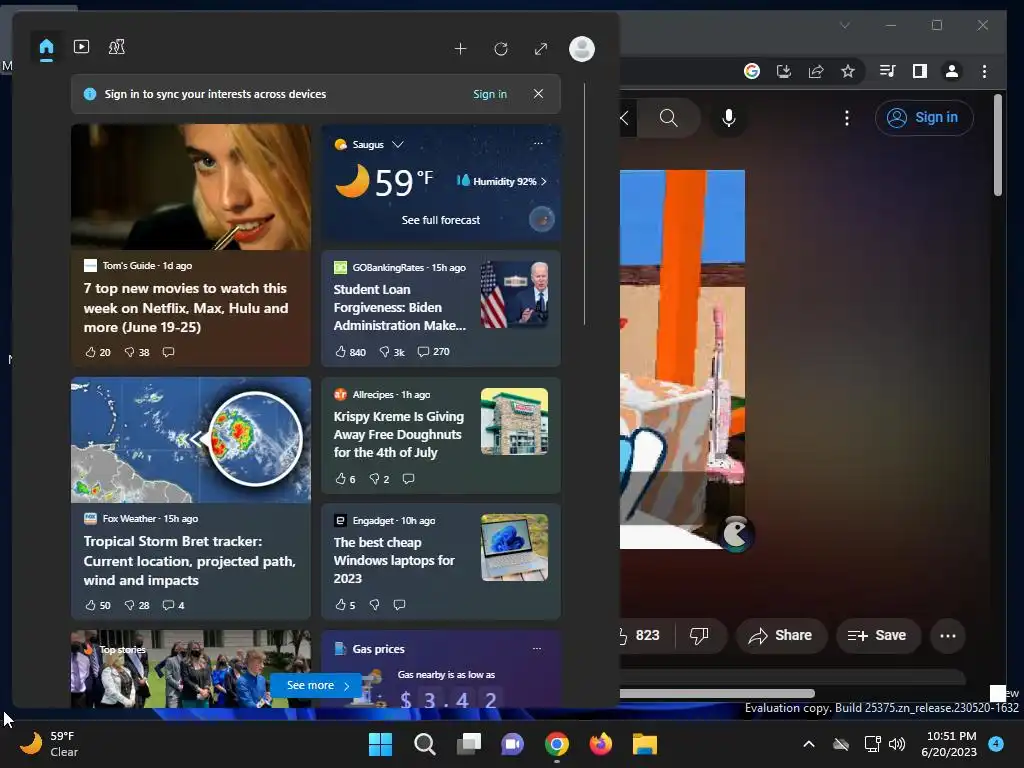
Task: Click See full forecast
Action: pyautogui.click(x=441, y=220)
